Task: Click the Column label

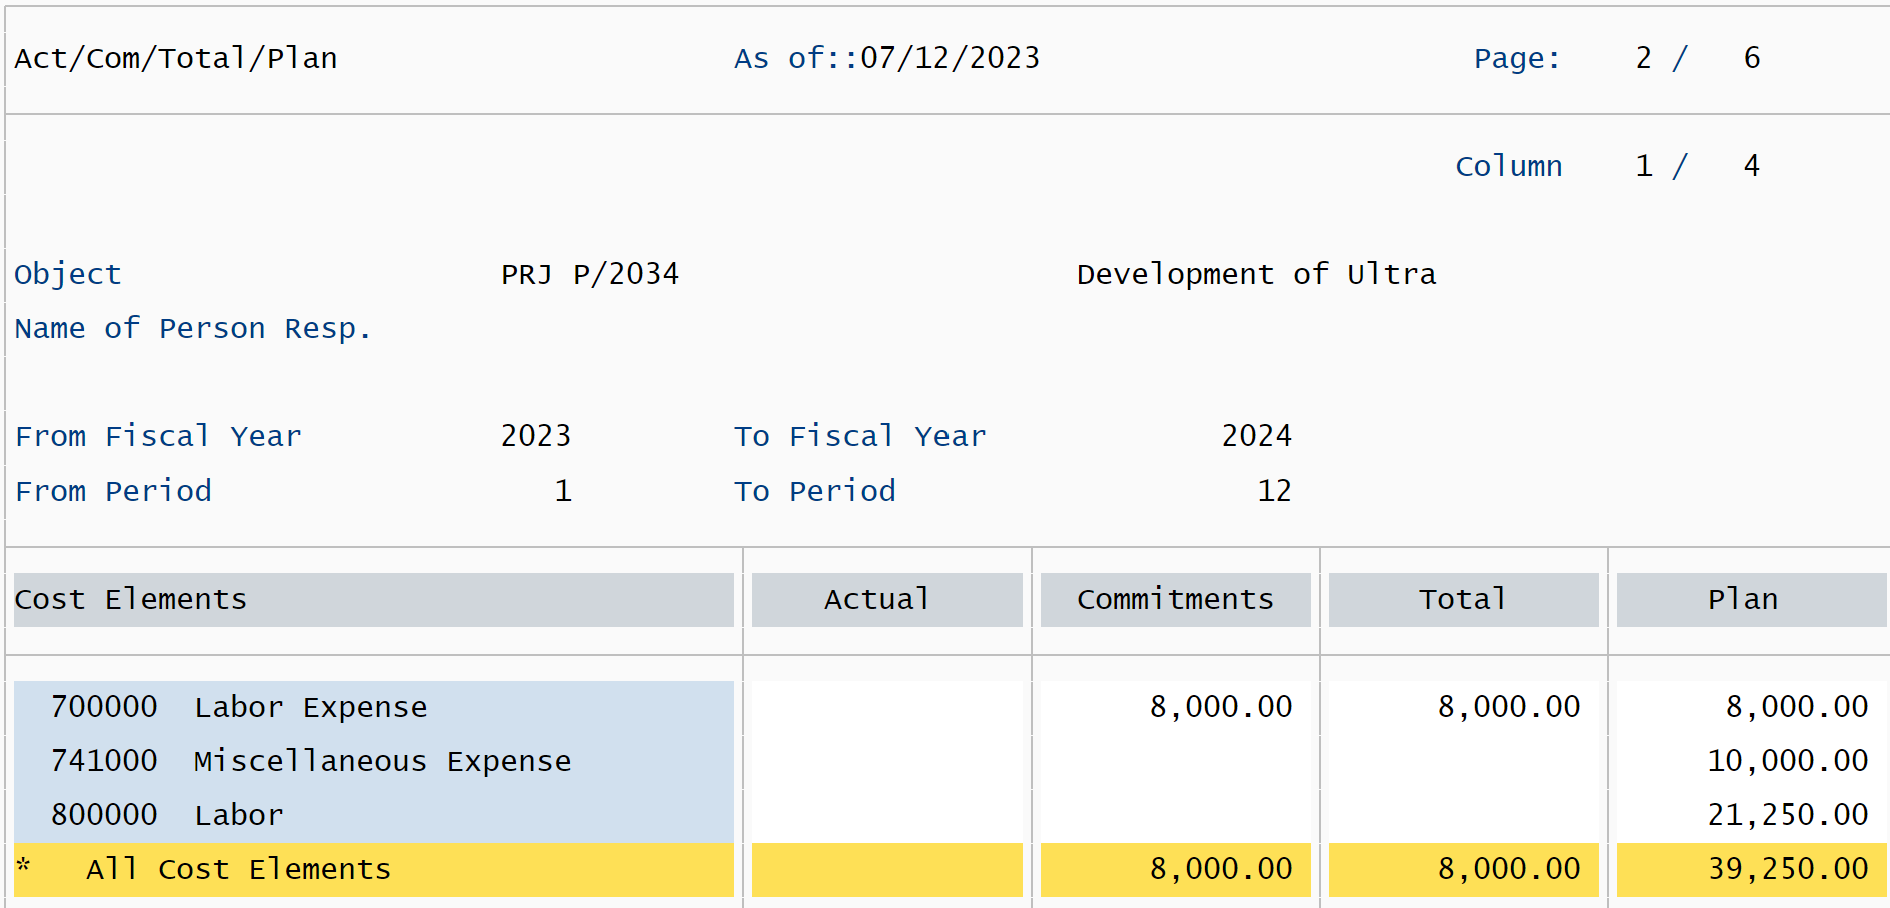Action: click(1508, 166)
